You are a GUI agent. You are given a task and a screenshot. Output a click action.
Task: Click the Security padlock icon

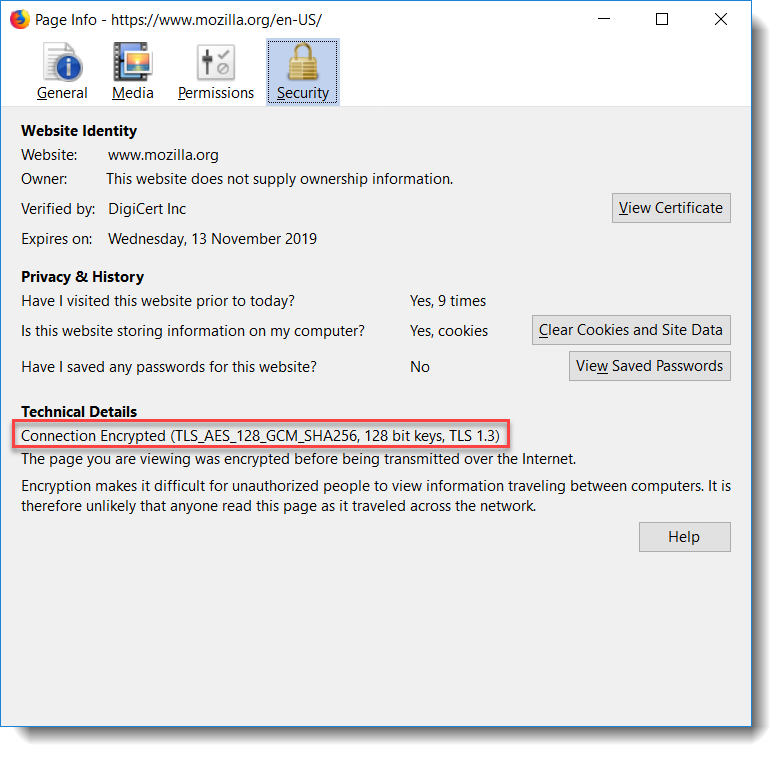point(302,64)
